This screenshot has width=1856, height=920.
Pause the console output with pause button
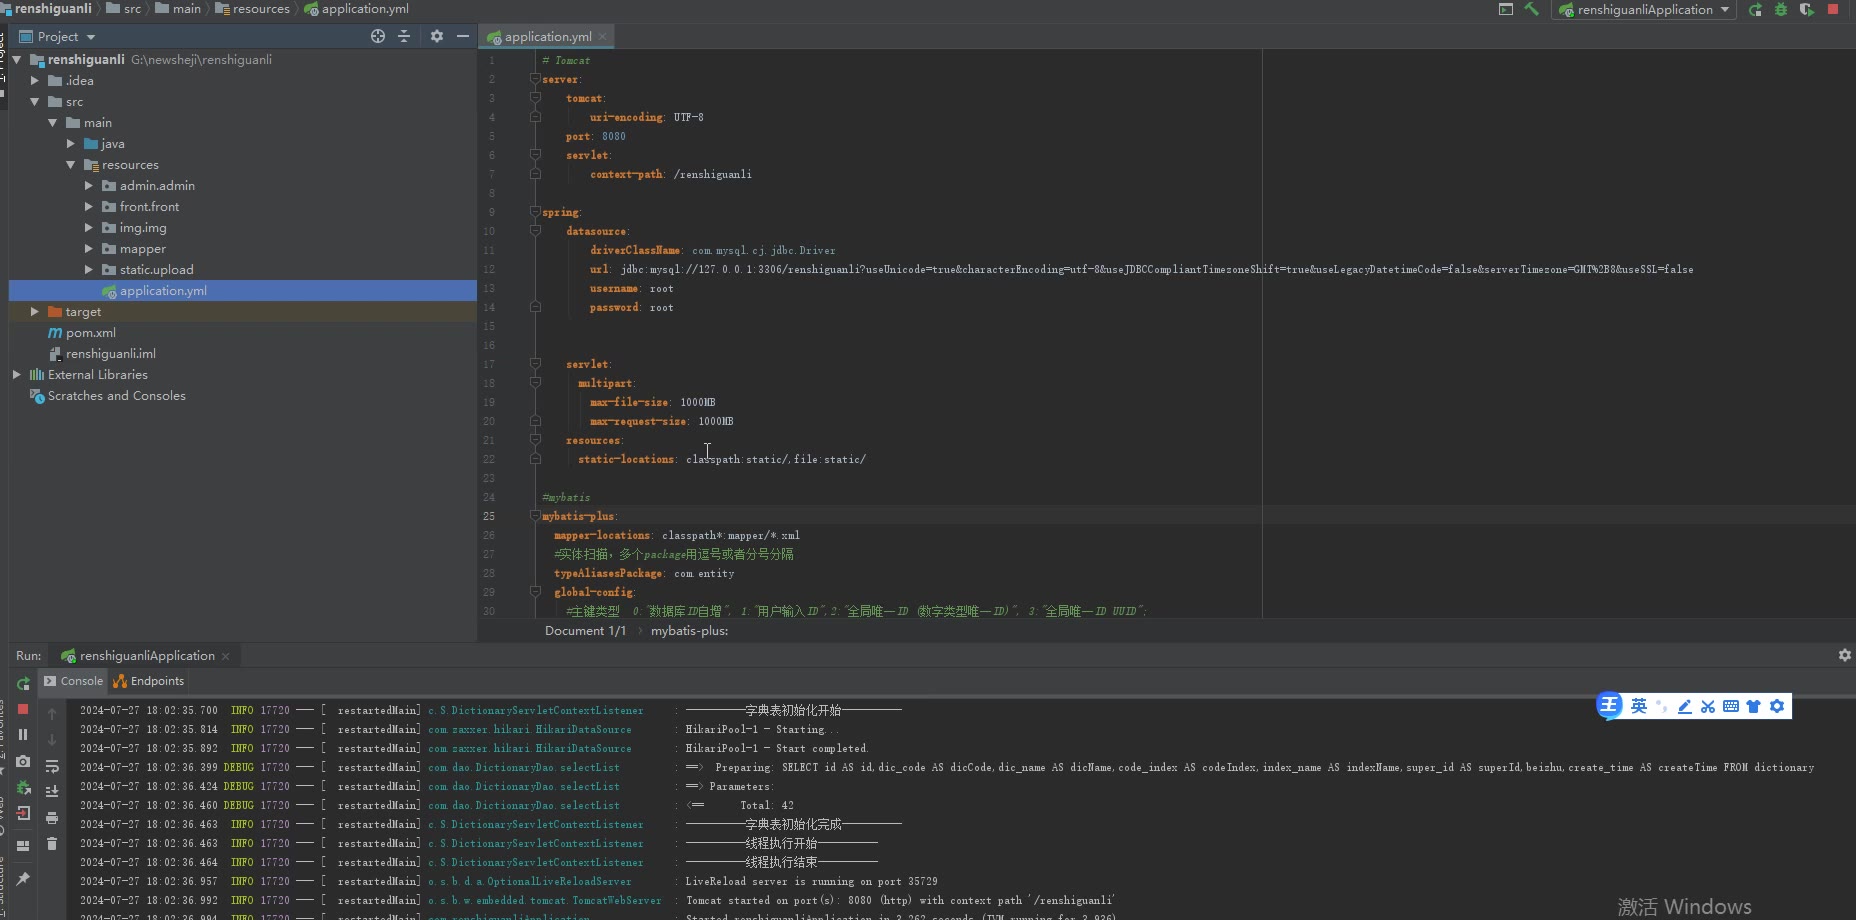click(23, 734)
